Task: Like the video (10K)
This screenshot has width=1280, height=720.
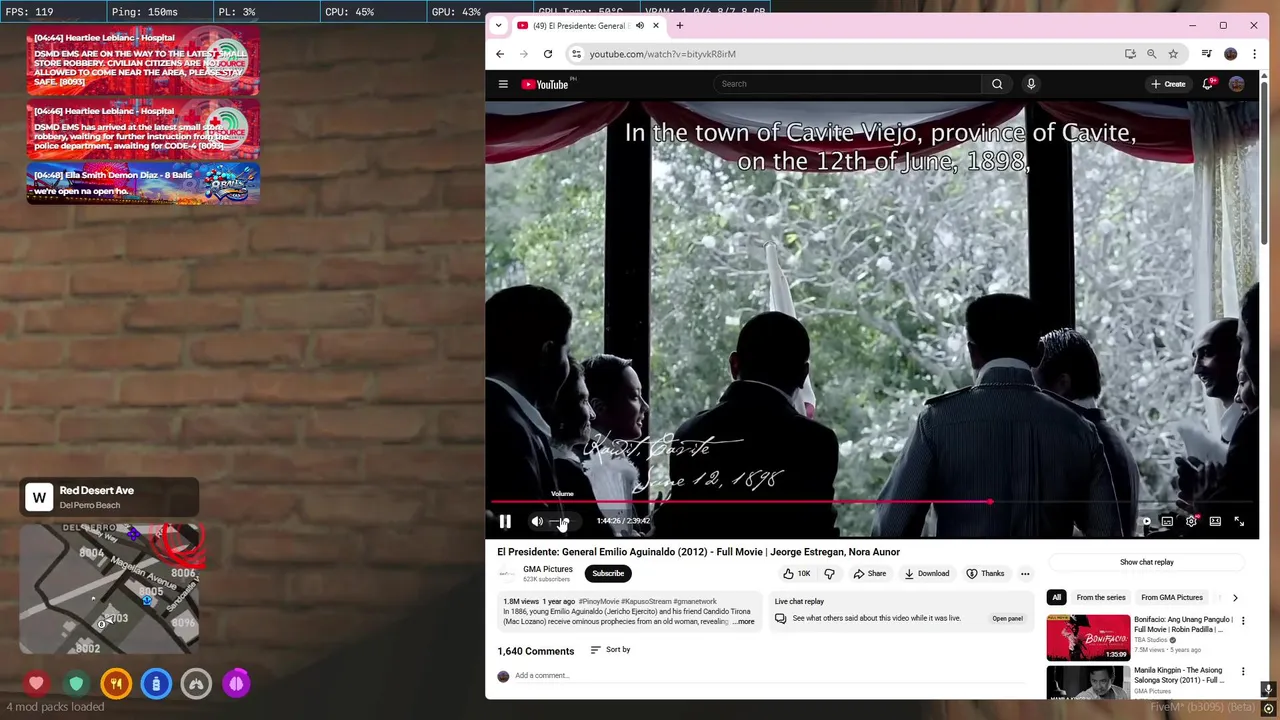Action: (797, 573)
